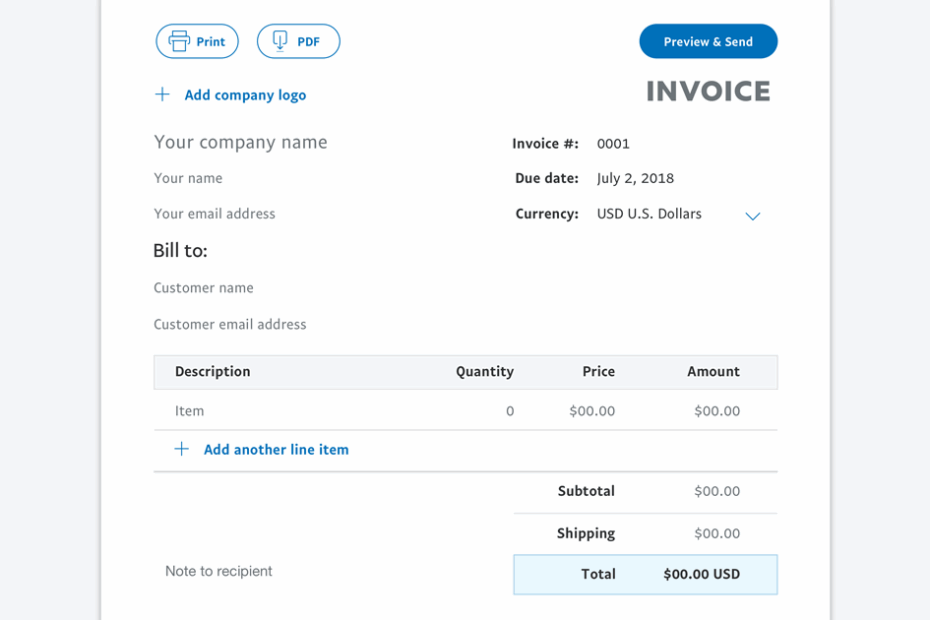
Task: Click the Preview & Send button
Action: (708, 41)
